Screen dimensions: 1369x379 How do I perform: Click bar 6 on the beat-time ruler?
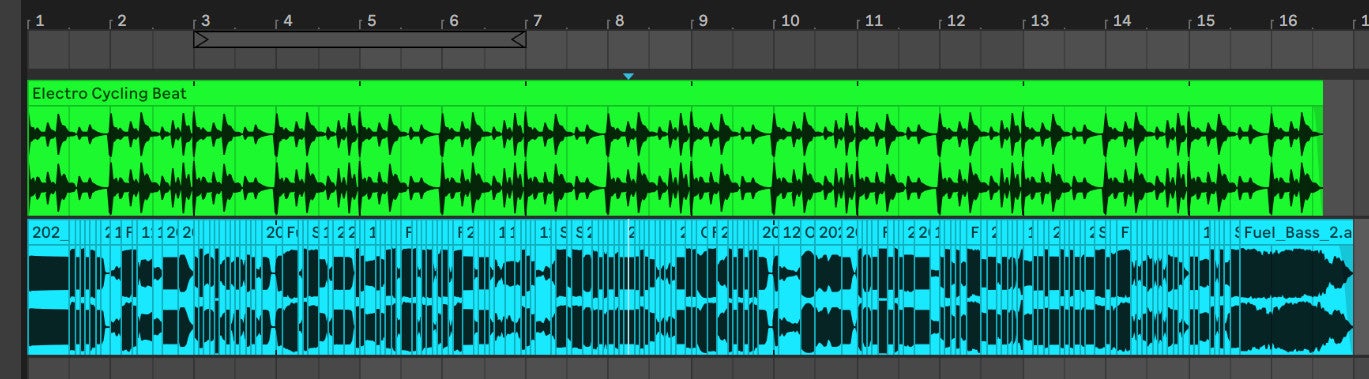[453, 20]
